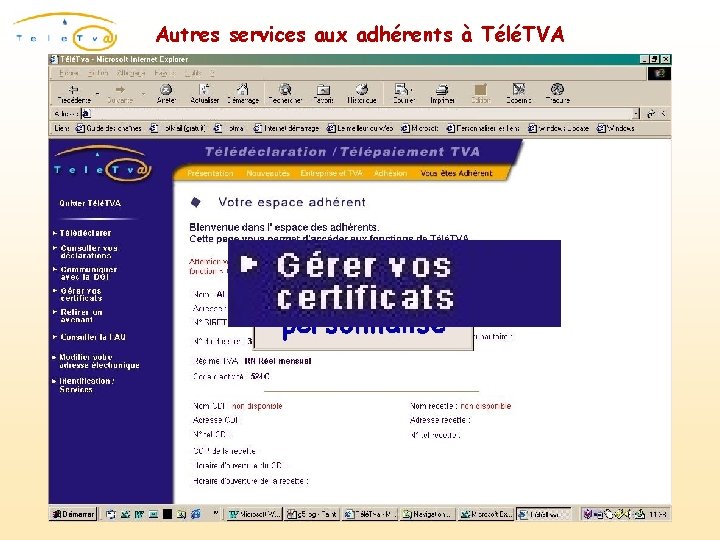Select the Vous êtes Adhérent tab

pyautogui.click(x=456, y=173)
